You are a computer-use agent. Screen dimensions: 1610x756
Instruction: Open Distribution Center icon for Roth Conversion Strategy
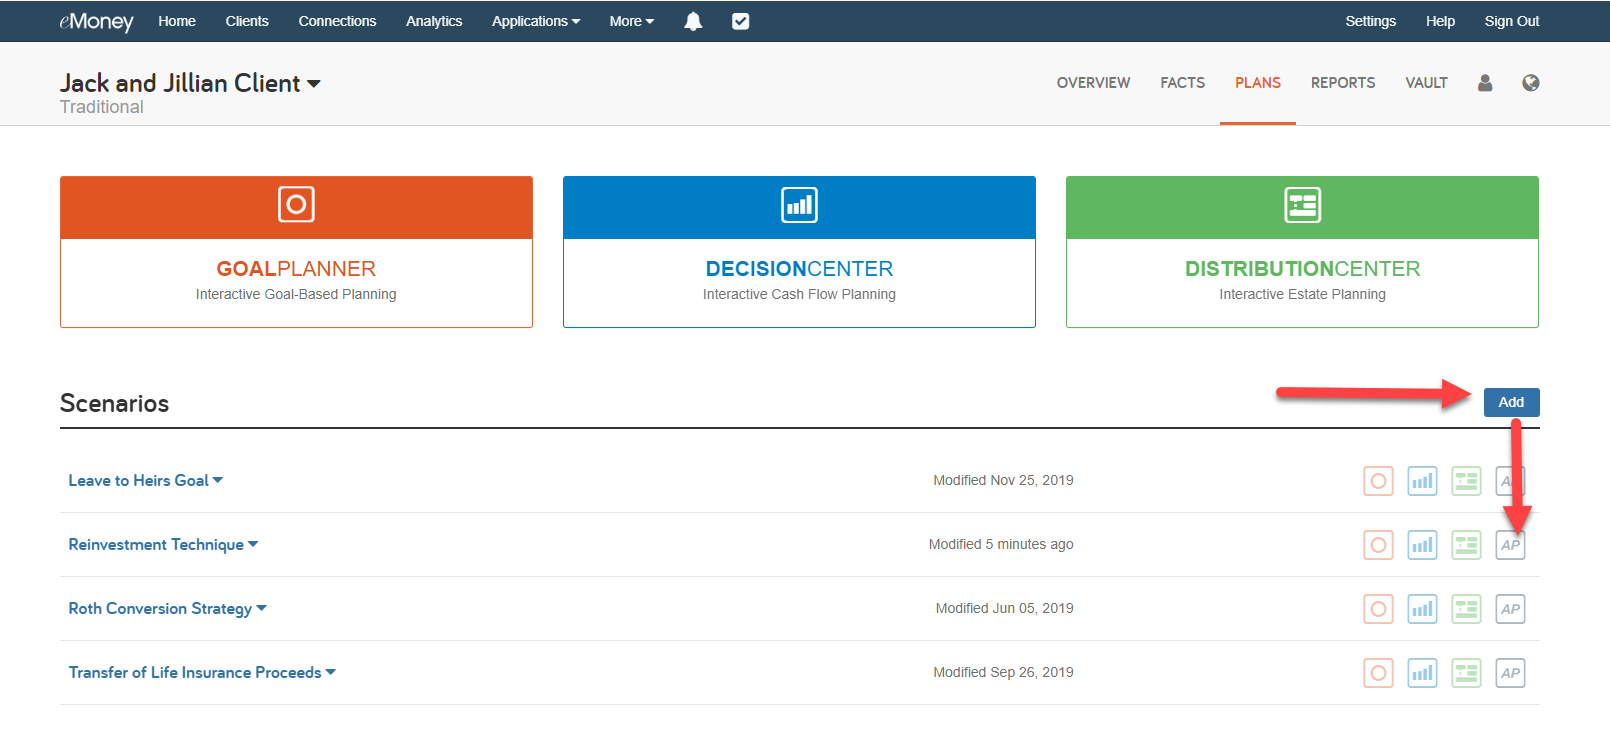(x=1466, y=609)
